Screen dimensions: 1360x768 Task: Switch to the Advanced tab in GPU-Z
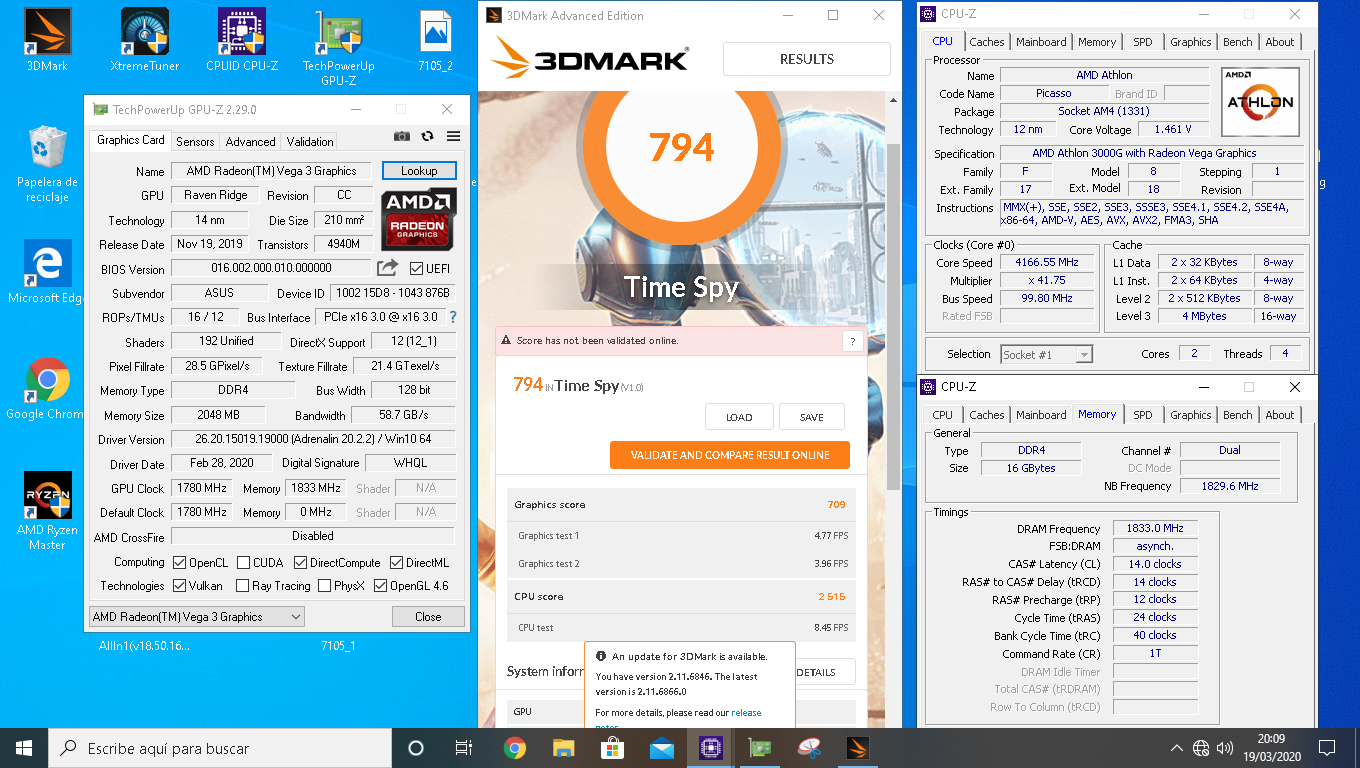coord(250,142)
